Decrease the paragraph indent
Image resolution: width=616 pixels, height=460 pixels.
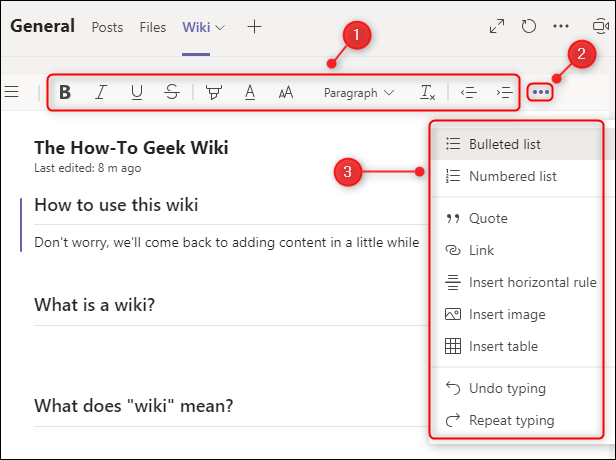pos(468,93)
